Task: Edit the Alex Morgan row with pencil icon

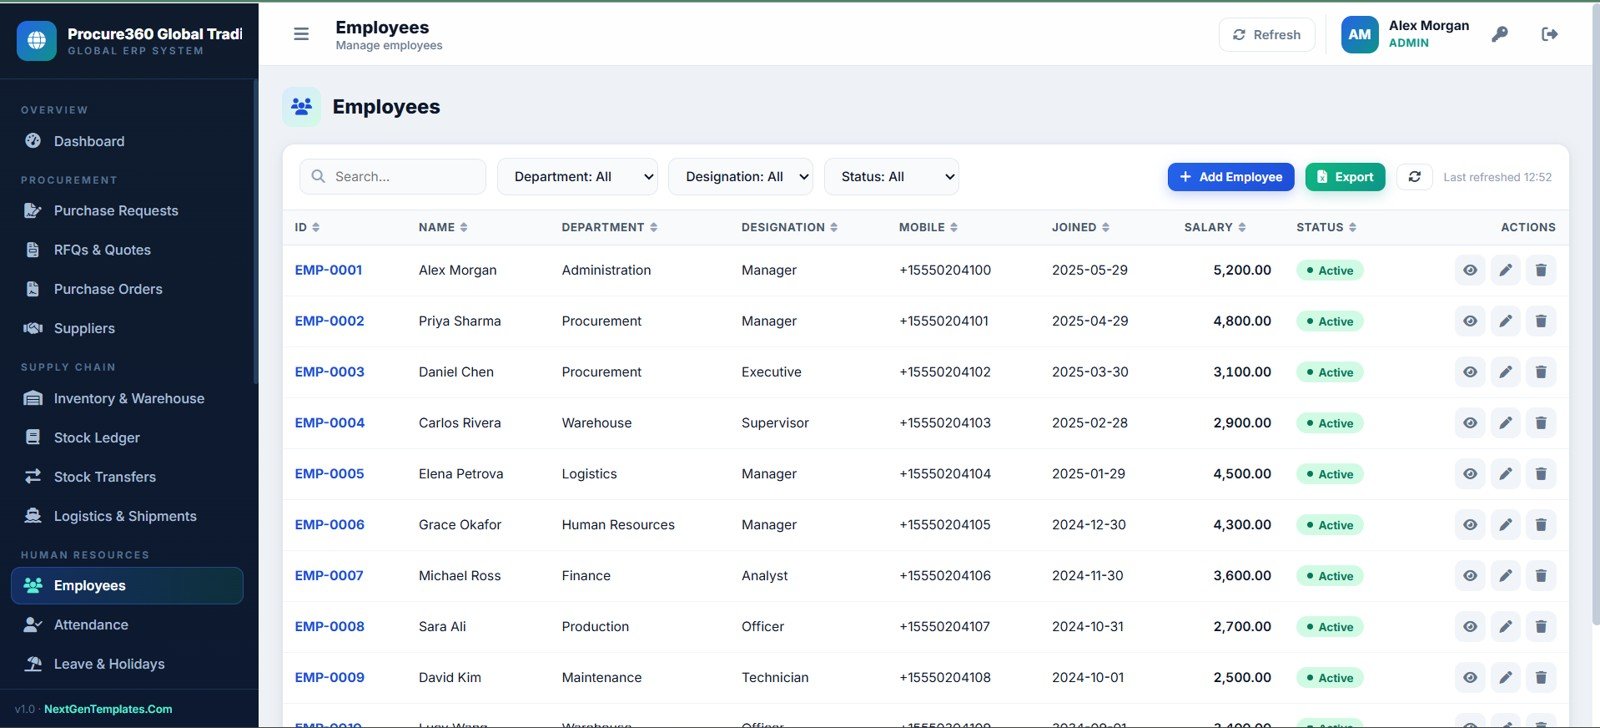Action: (1505, 270)
